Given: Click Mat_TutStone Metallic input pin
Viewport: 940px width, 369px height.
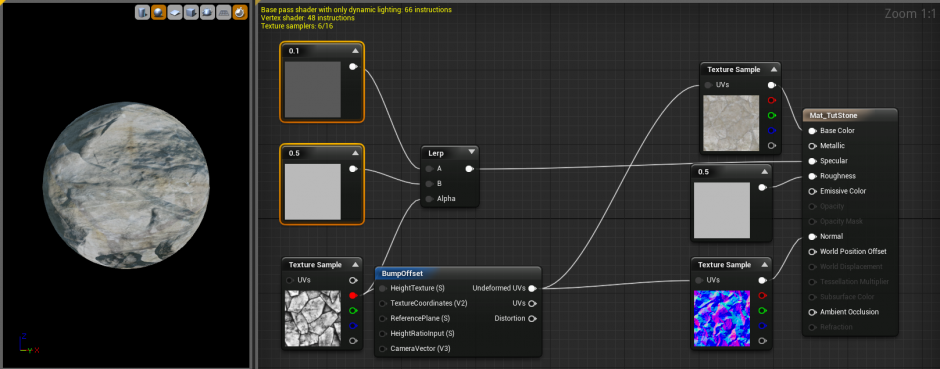Looking at the screenshot, I should tap(812, 146).
